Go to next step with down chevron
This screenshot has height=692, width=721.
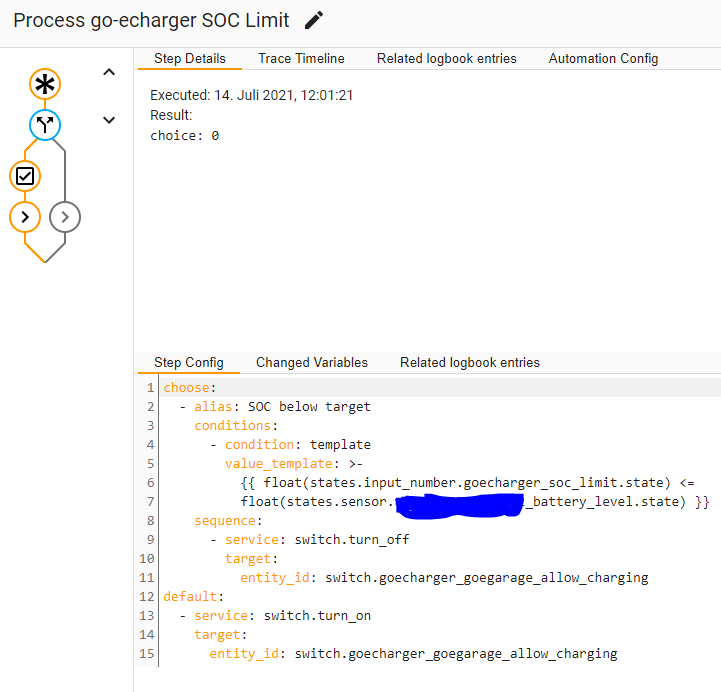[x=109, y=120]
